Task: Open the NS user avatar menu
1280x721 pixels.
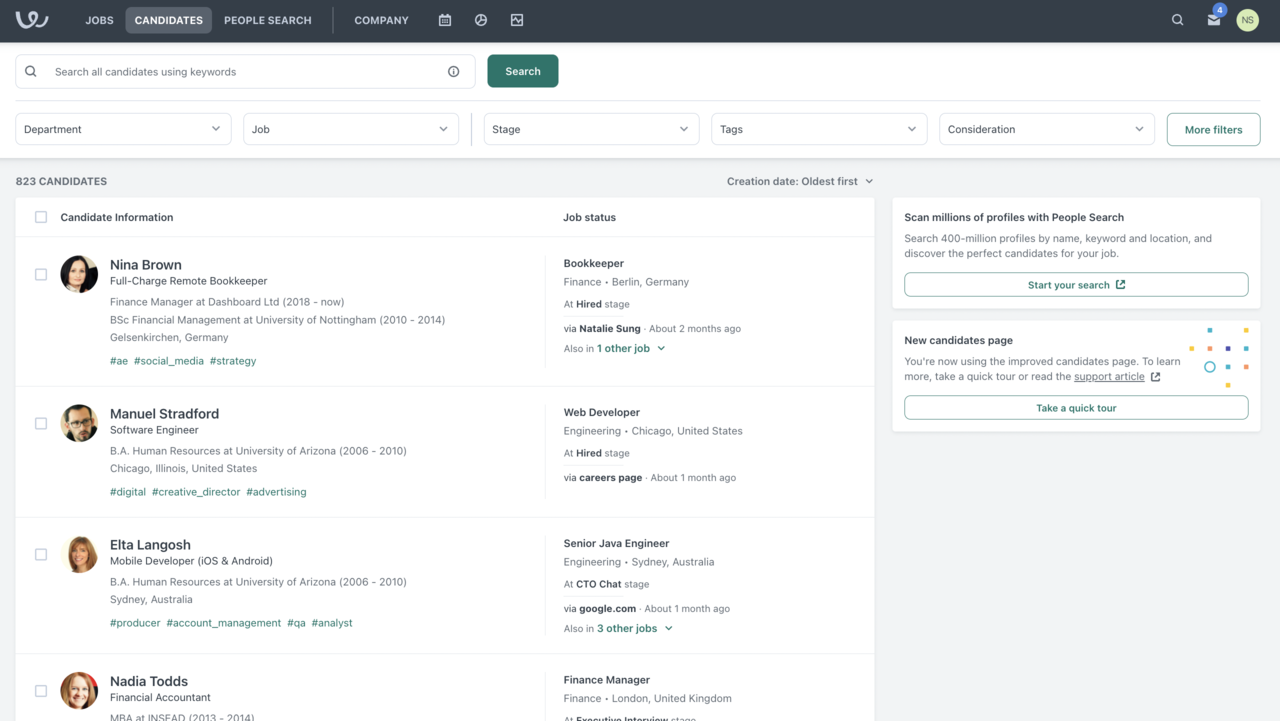Action: click(x=1247, y=20)
